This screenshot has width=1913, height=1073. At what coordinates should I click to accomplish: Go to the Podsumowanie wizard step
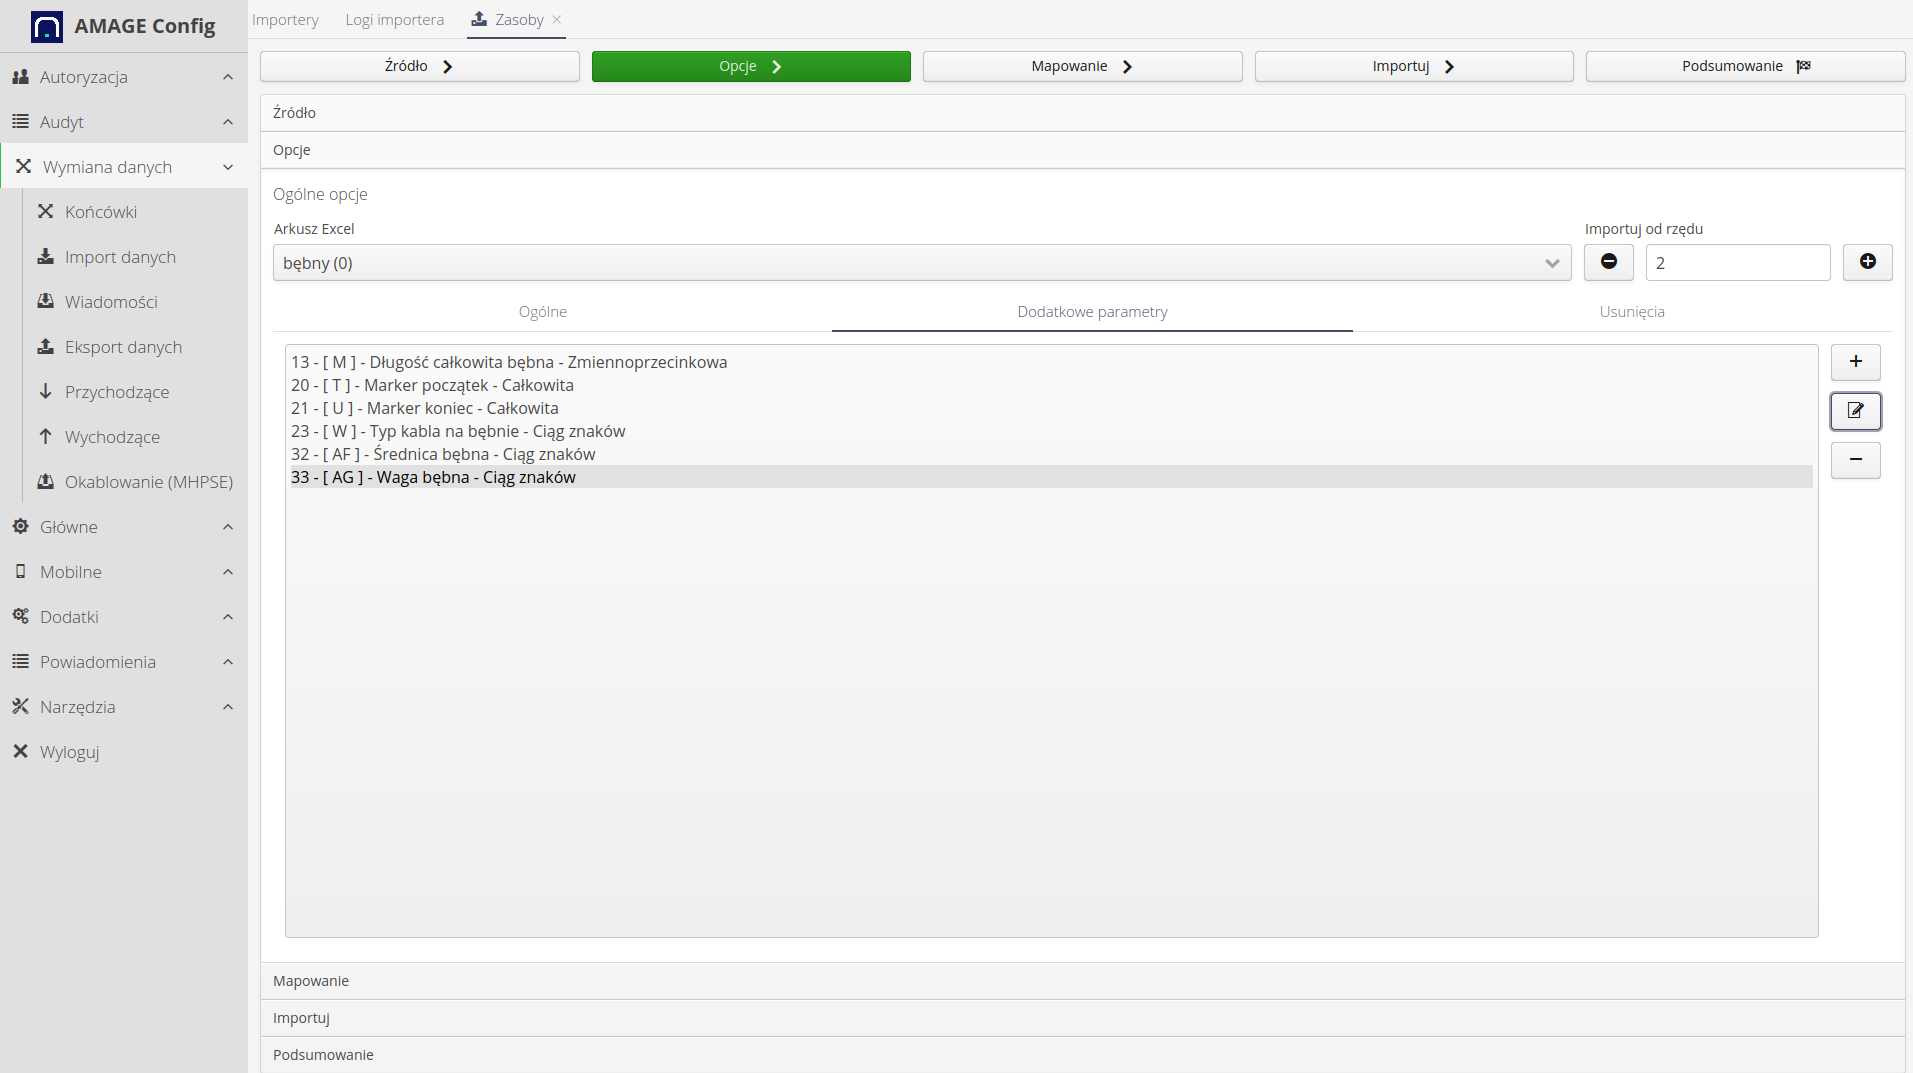(1744, 65)
